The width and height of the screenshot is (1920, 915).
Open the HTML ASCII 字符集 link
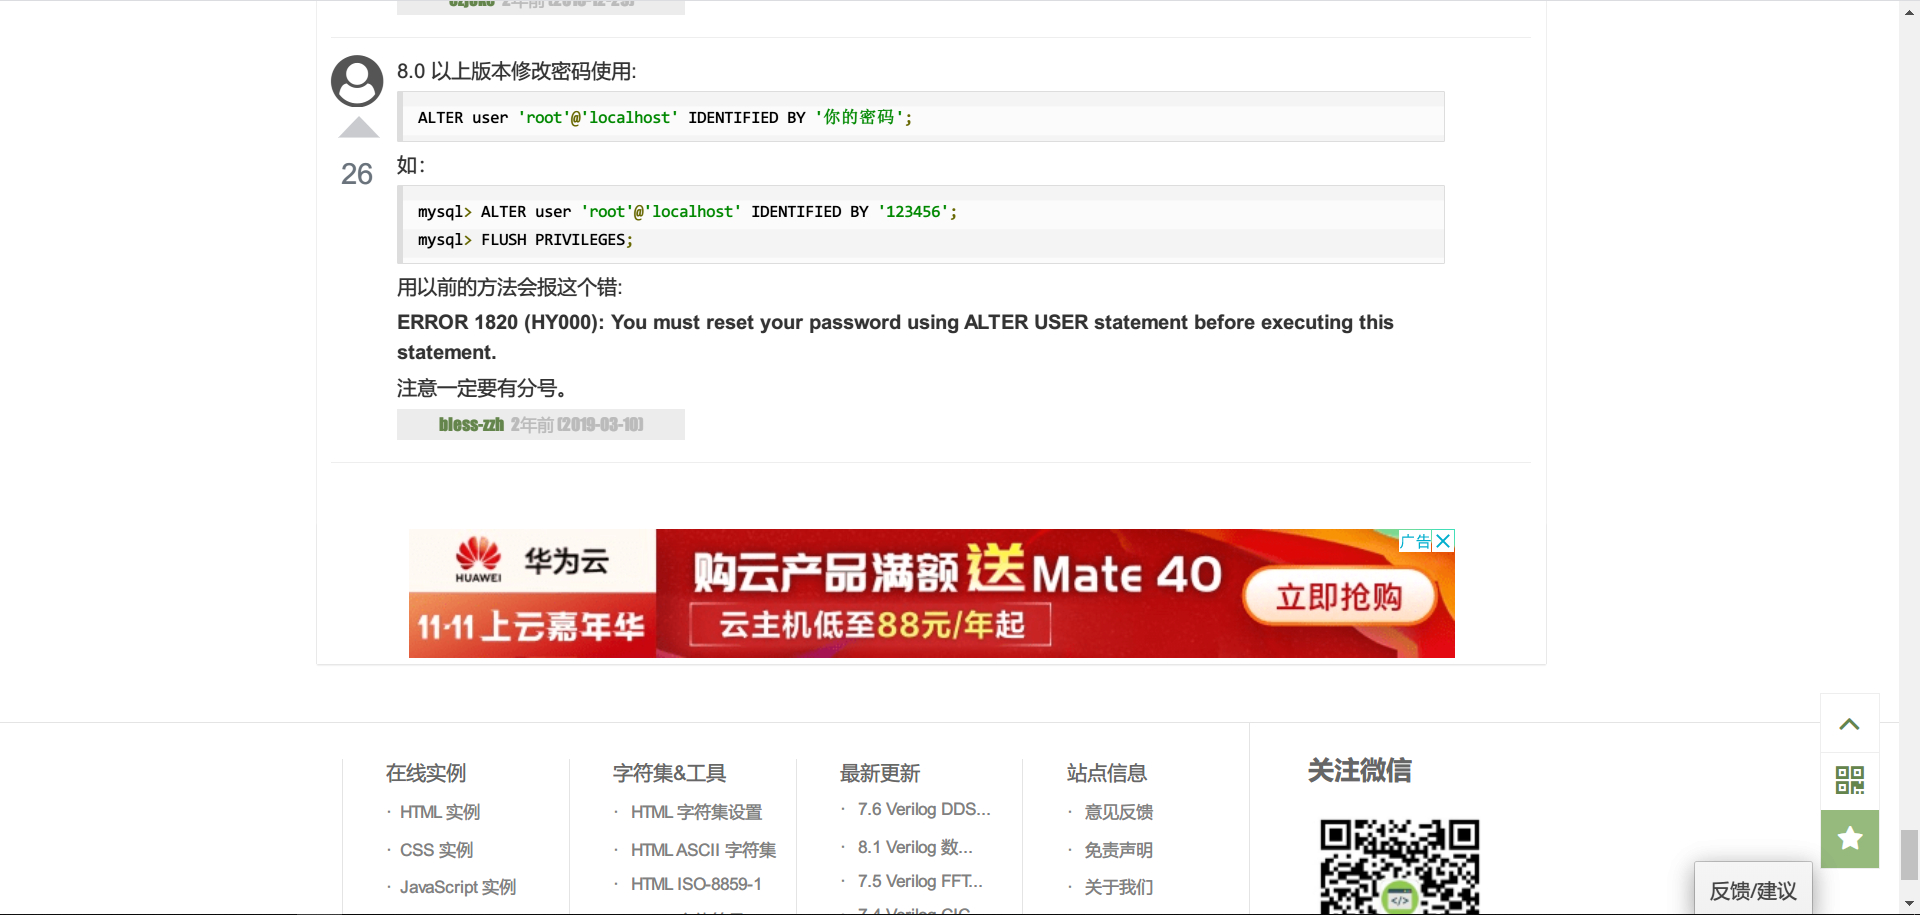click(x=703, y=850)
